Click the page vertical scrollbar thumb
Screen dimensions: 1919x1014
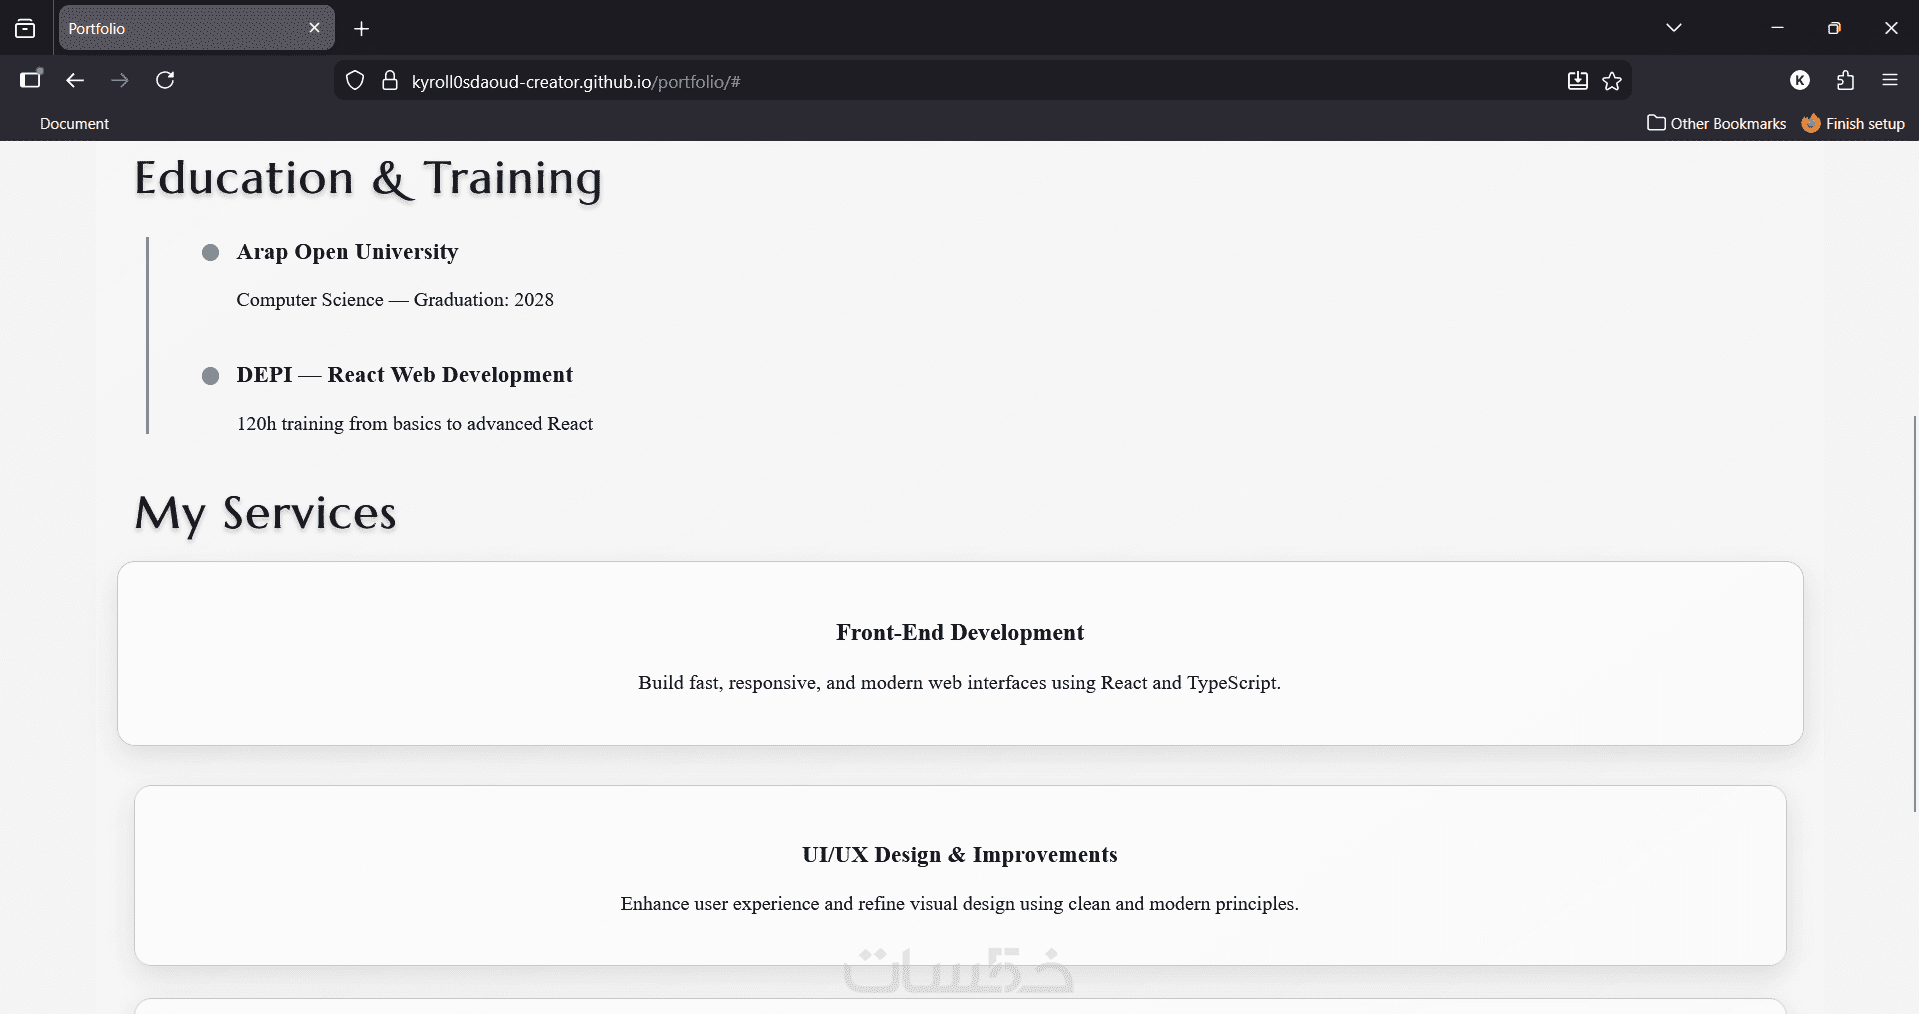coord(1914,612)
